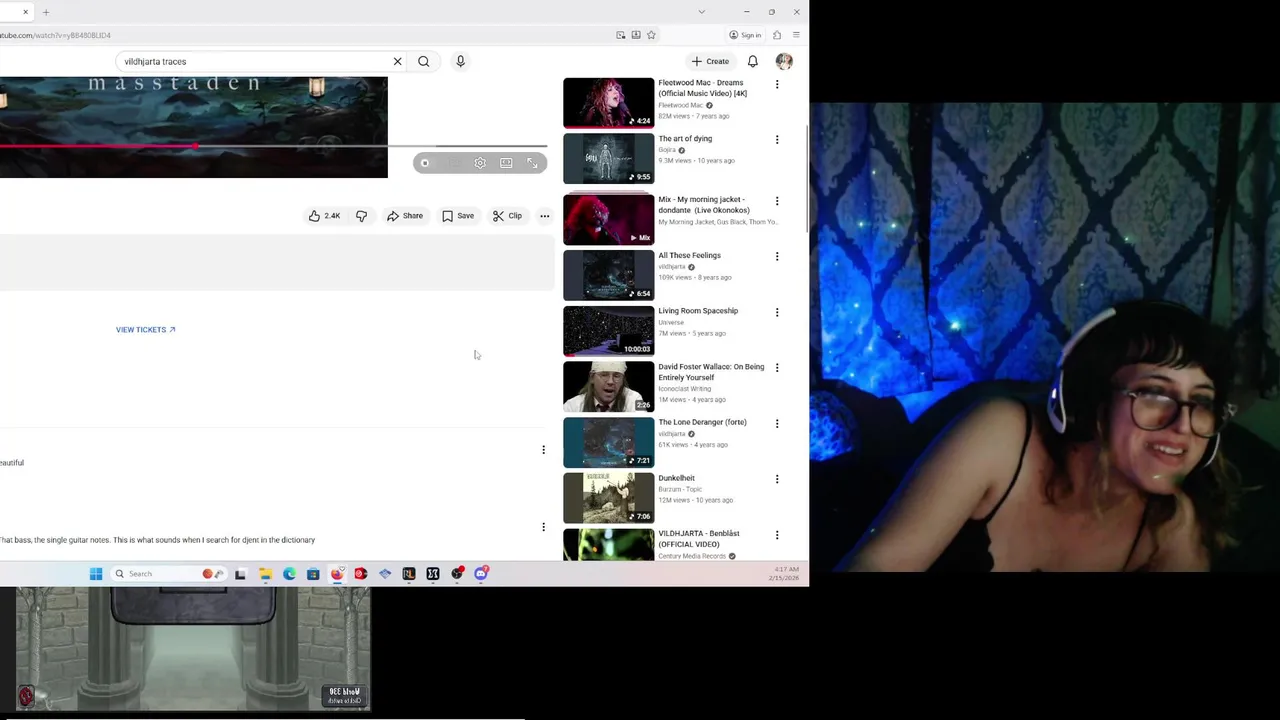Open the YouTube account avatar menu

(784, 61)
